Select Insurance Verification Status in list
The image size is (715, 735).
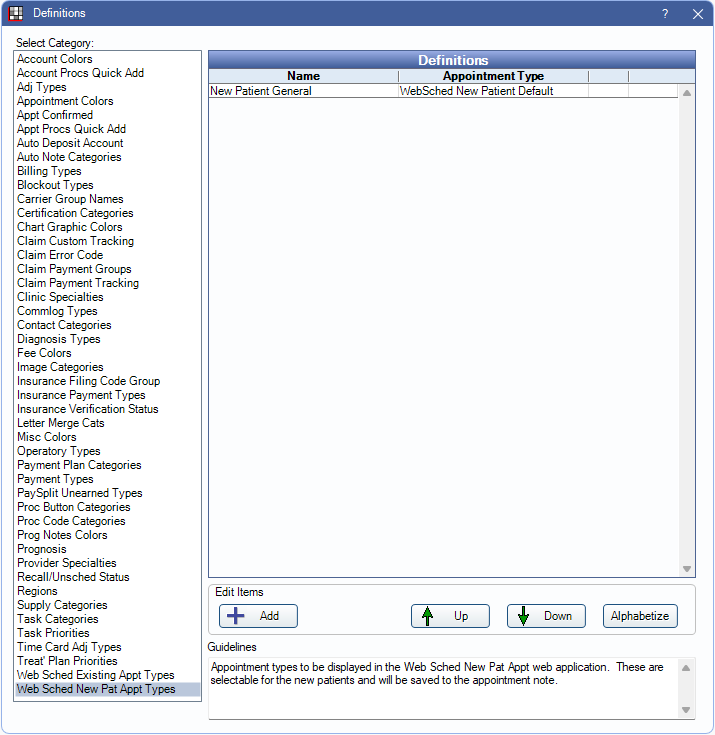tap(88, 409)
